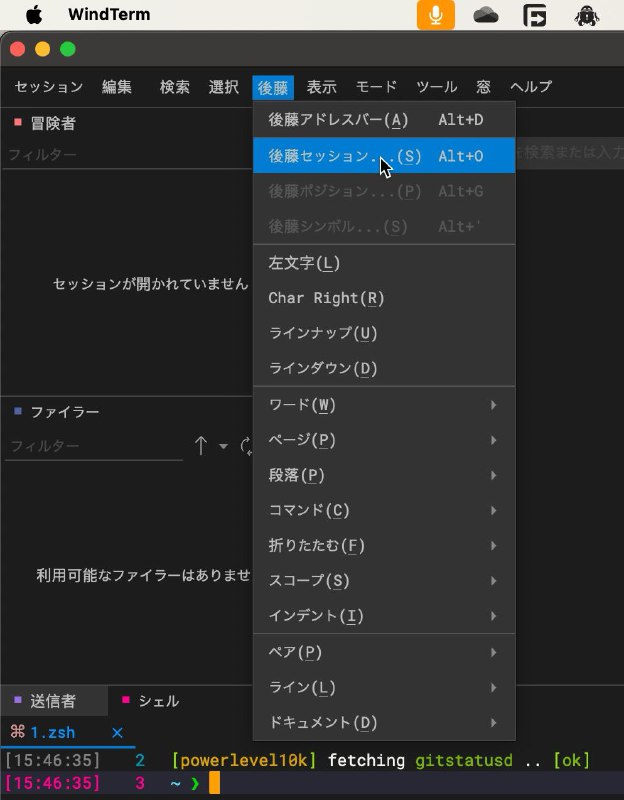
Task: Close the 1.zsh tab
Action: [117, 733]
